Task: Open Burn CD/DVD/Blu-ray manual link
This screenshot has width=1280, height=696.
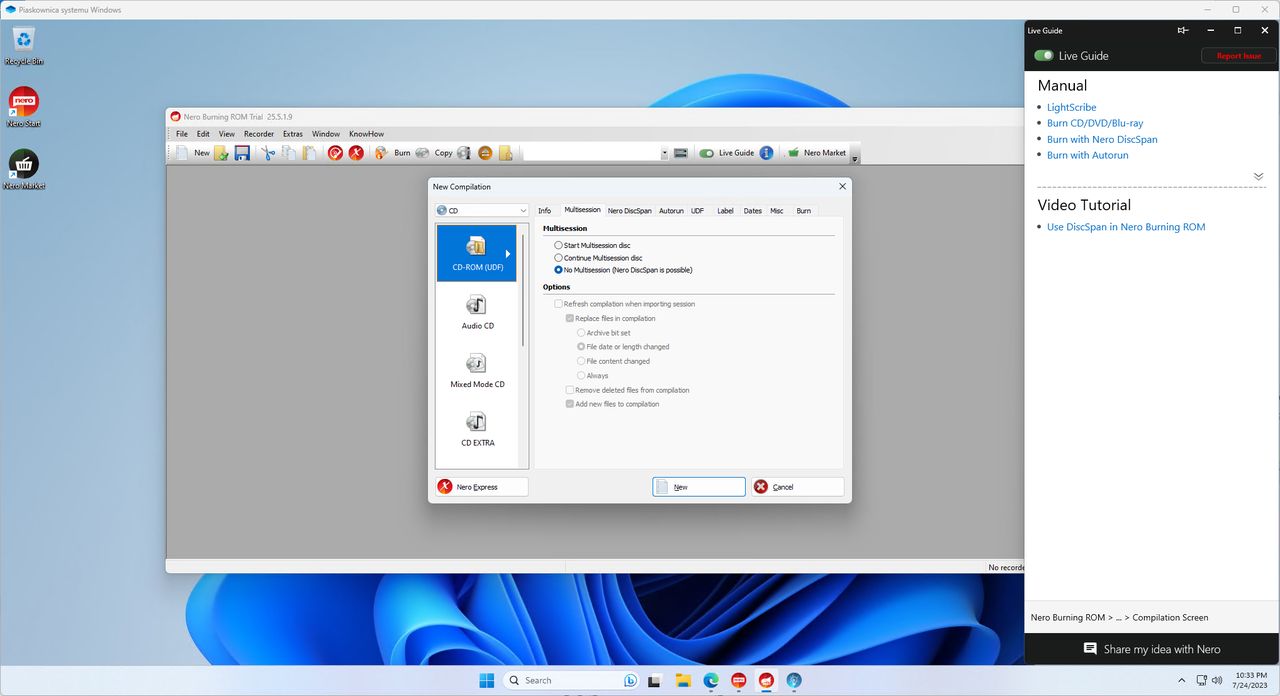Action: click(x=1095, y=123)
